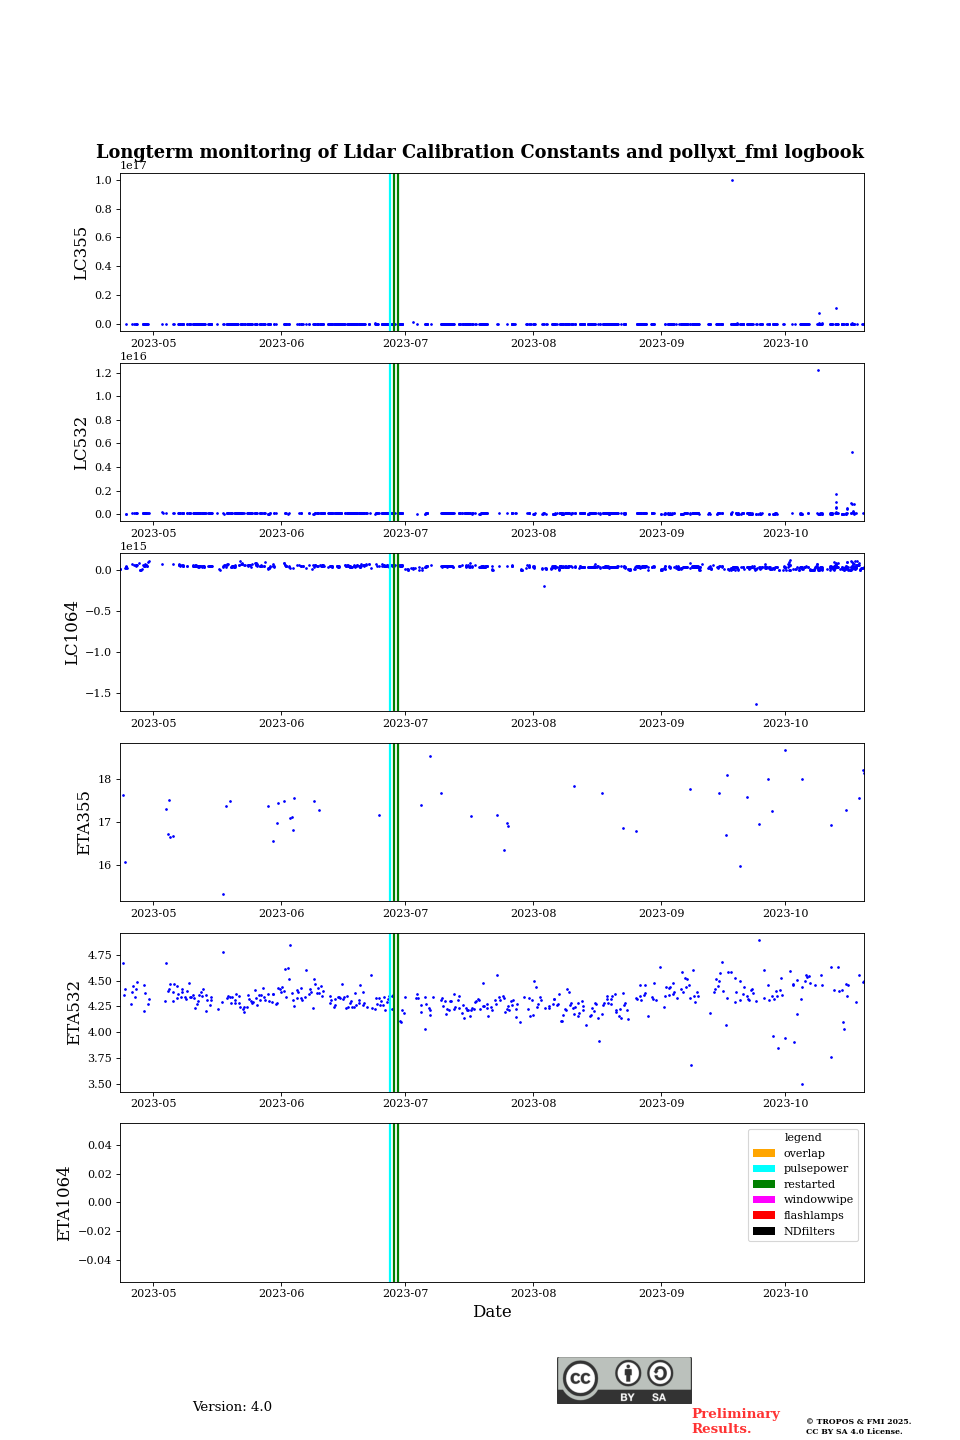Click the red flashlamps legend swatch
The width and height of the screenshot is (960, 1440).
[764, 1216]
